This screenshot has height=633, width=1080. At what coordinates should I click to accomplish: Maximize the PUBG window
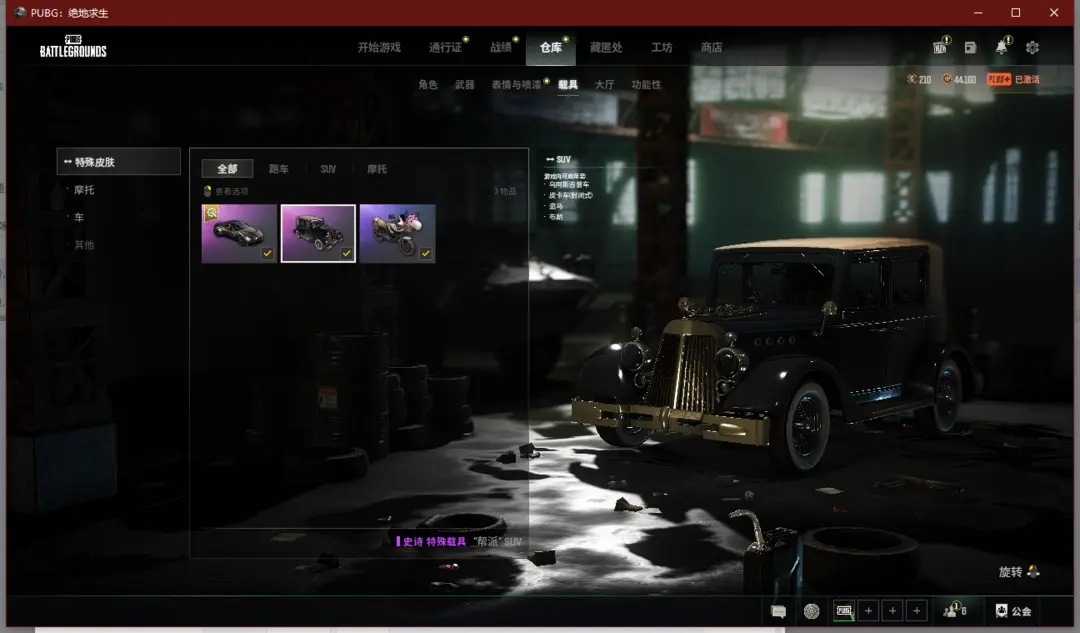1015,12
